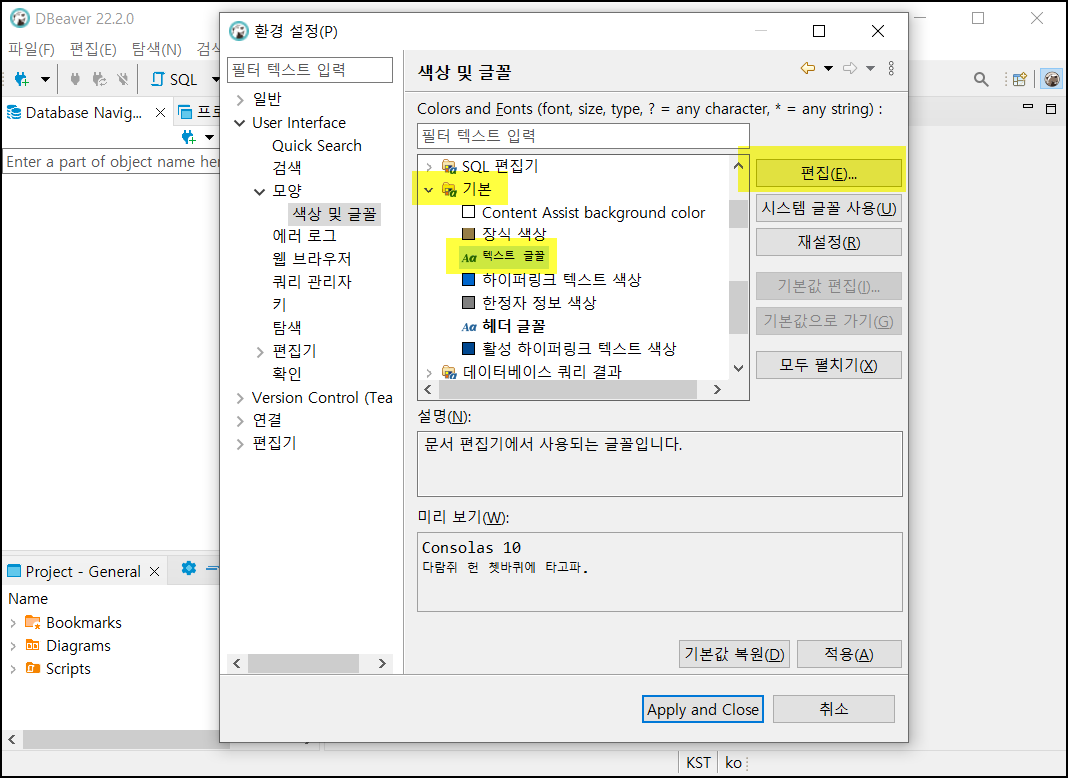Select the DBeaver perspective beaver icon
Viewport: 1068px width, 778px height.
coord(1052,79)
